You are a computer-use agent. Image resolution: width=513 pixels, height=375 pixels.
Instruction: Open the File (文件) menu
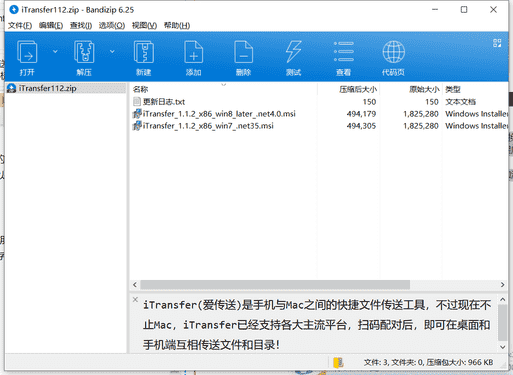20,25
